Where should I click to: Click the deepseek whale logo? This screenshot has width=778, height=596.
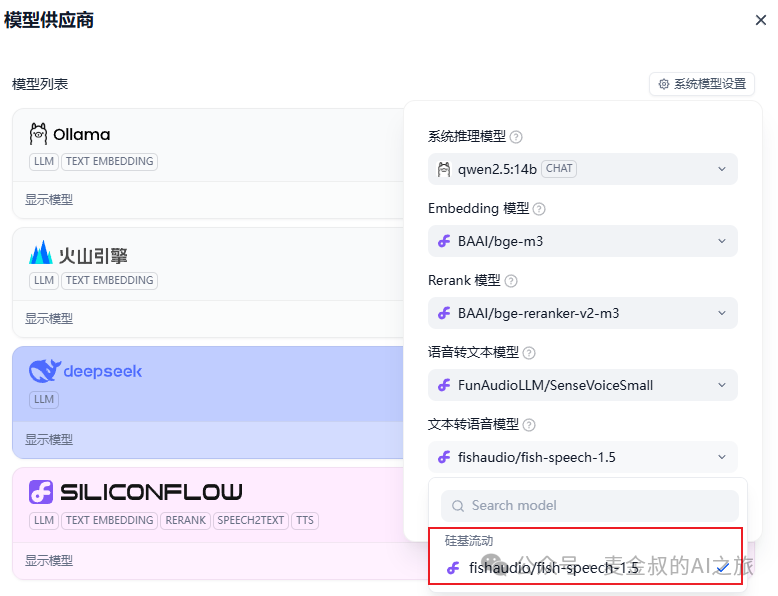[x=45, y=371]
